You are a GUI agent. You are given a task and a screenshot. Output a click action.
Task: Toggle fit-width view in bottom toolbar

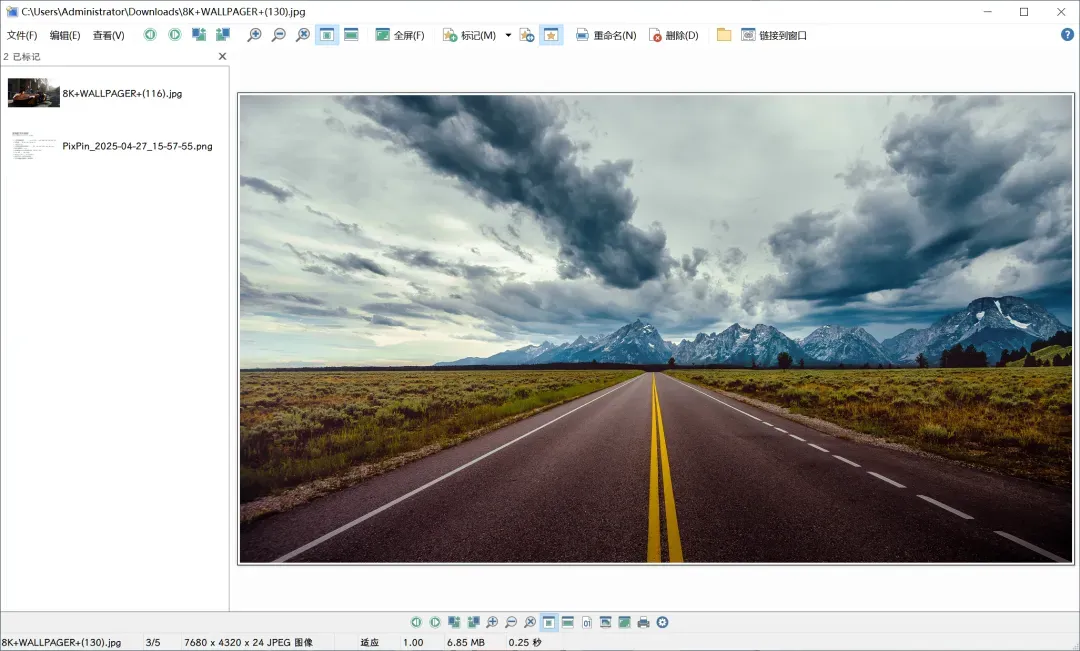pos(568,622)
